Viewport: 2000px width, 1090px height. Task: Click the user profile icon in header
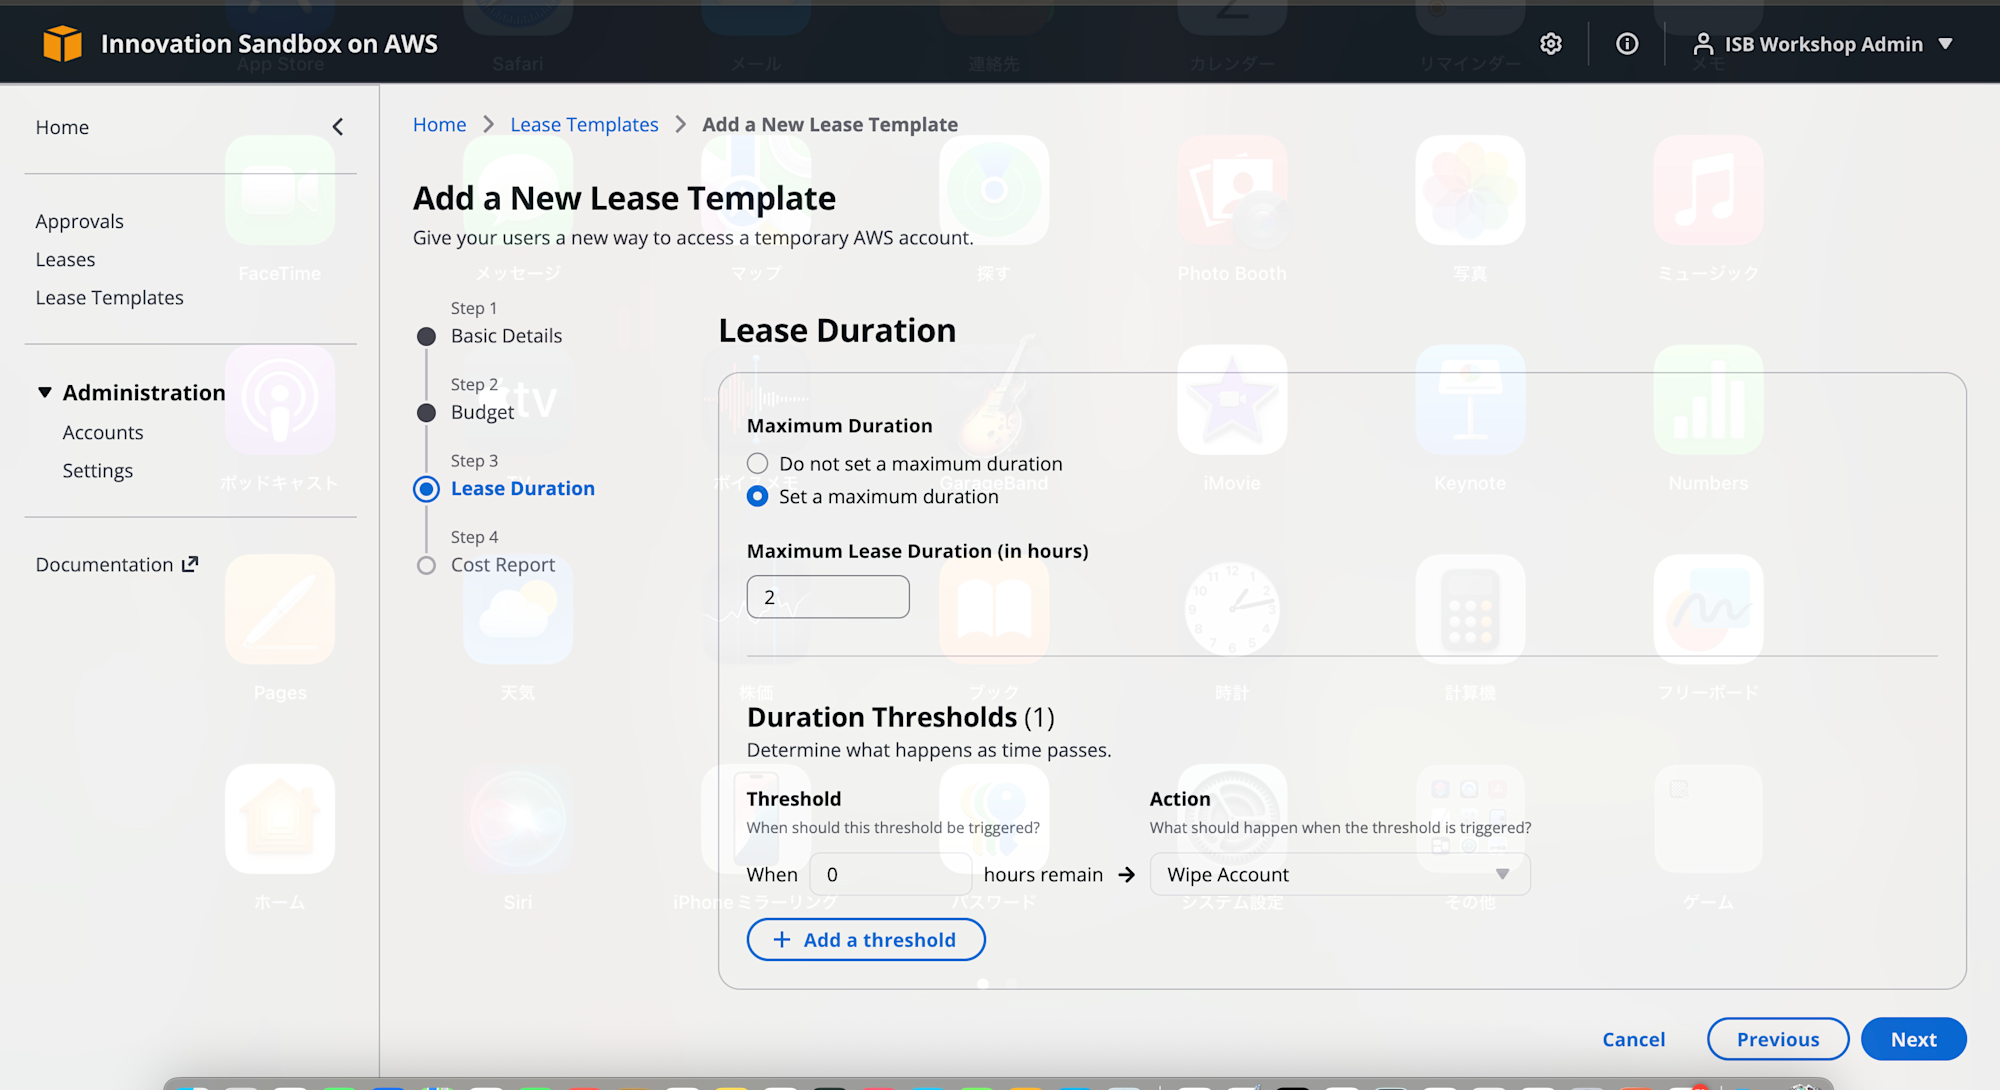1703,43
